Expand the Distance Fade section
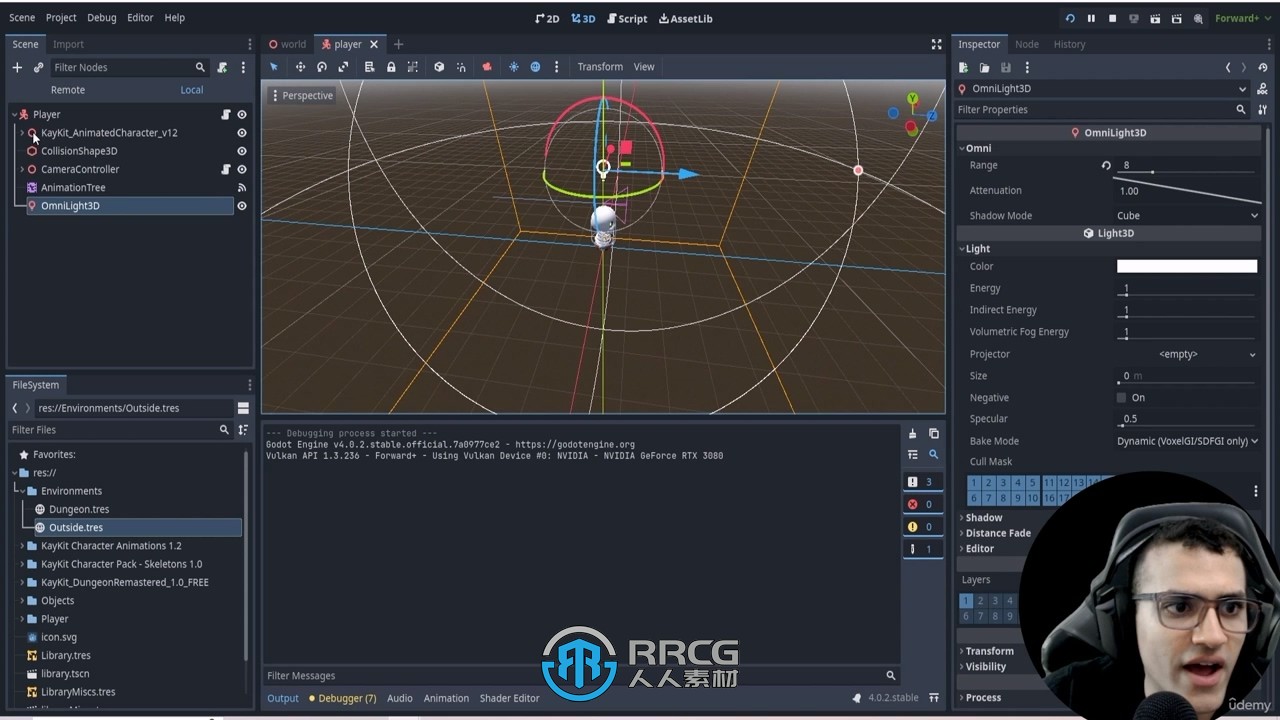This screenshot has height=720, width=1280. [998, 533]
